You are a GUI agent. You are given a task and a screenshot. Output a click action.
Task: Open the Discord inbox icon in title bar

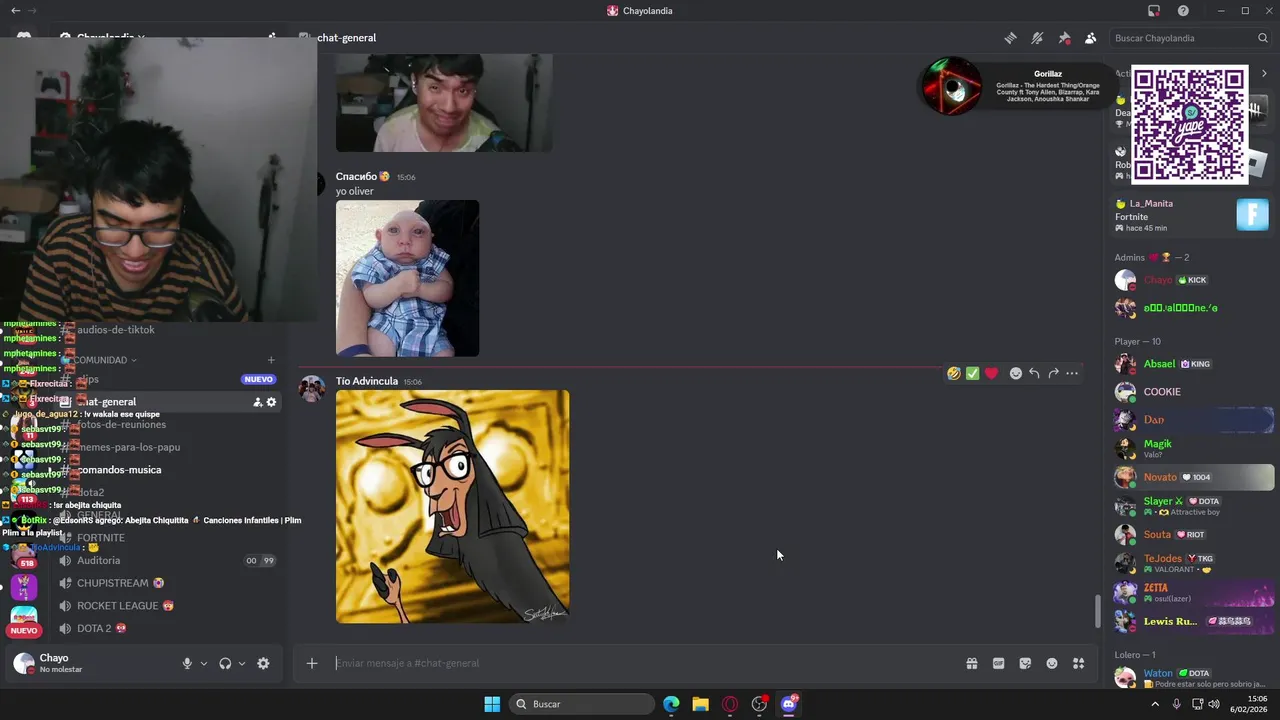click(x=1154, y=11)
